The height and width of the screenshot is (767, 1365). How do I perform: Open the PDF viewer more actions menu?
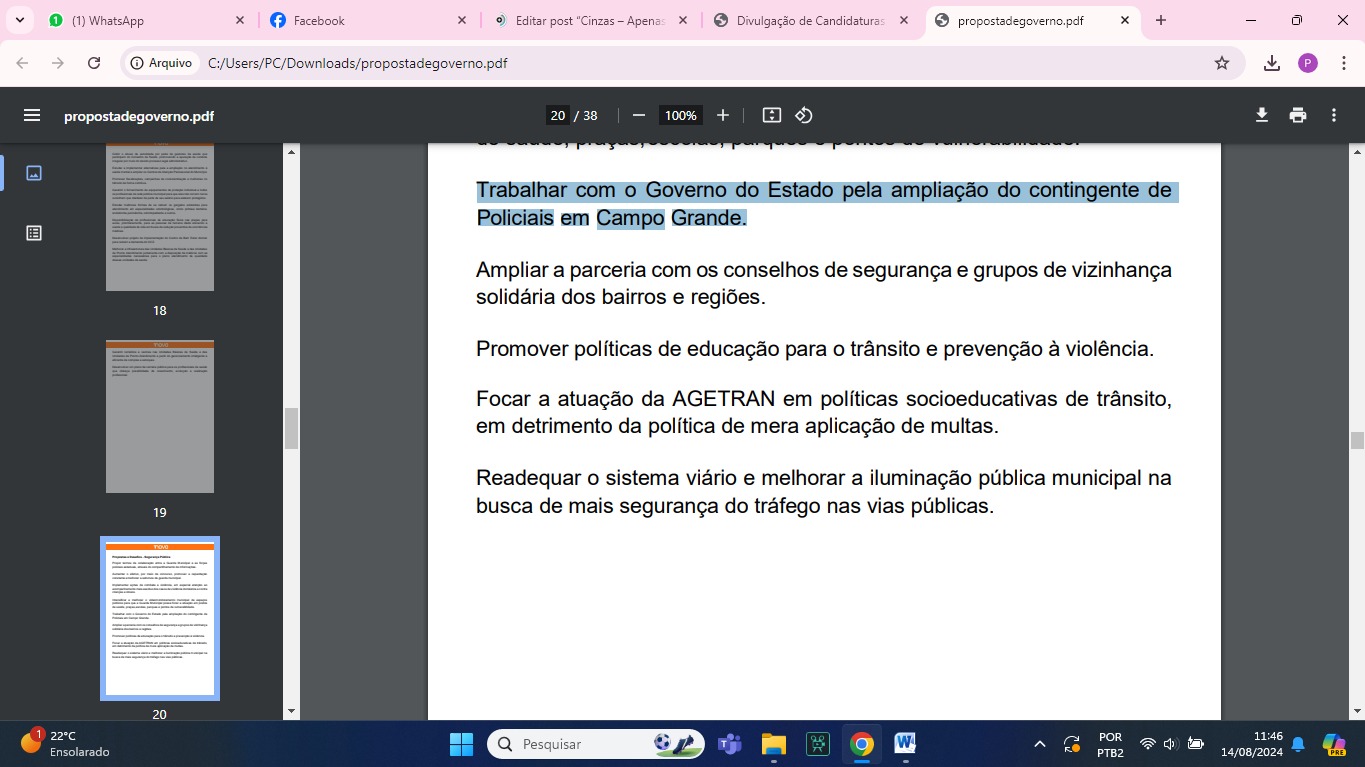point(1334,115)
